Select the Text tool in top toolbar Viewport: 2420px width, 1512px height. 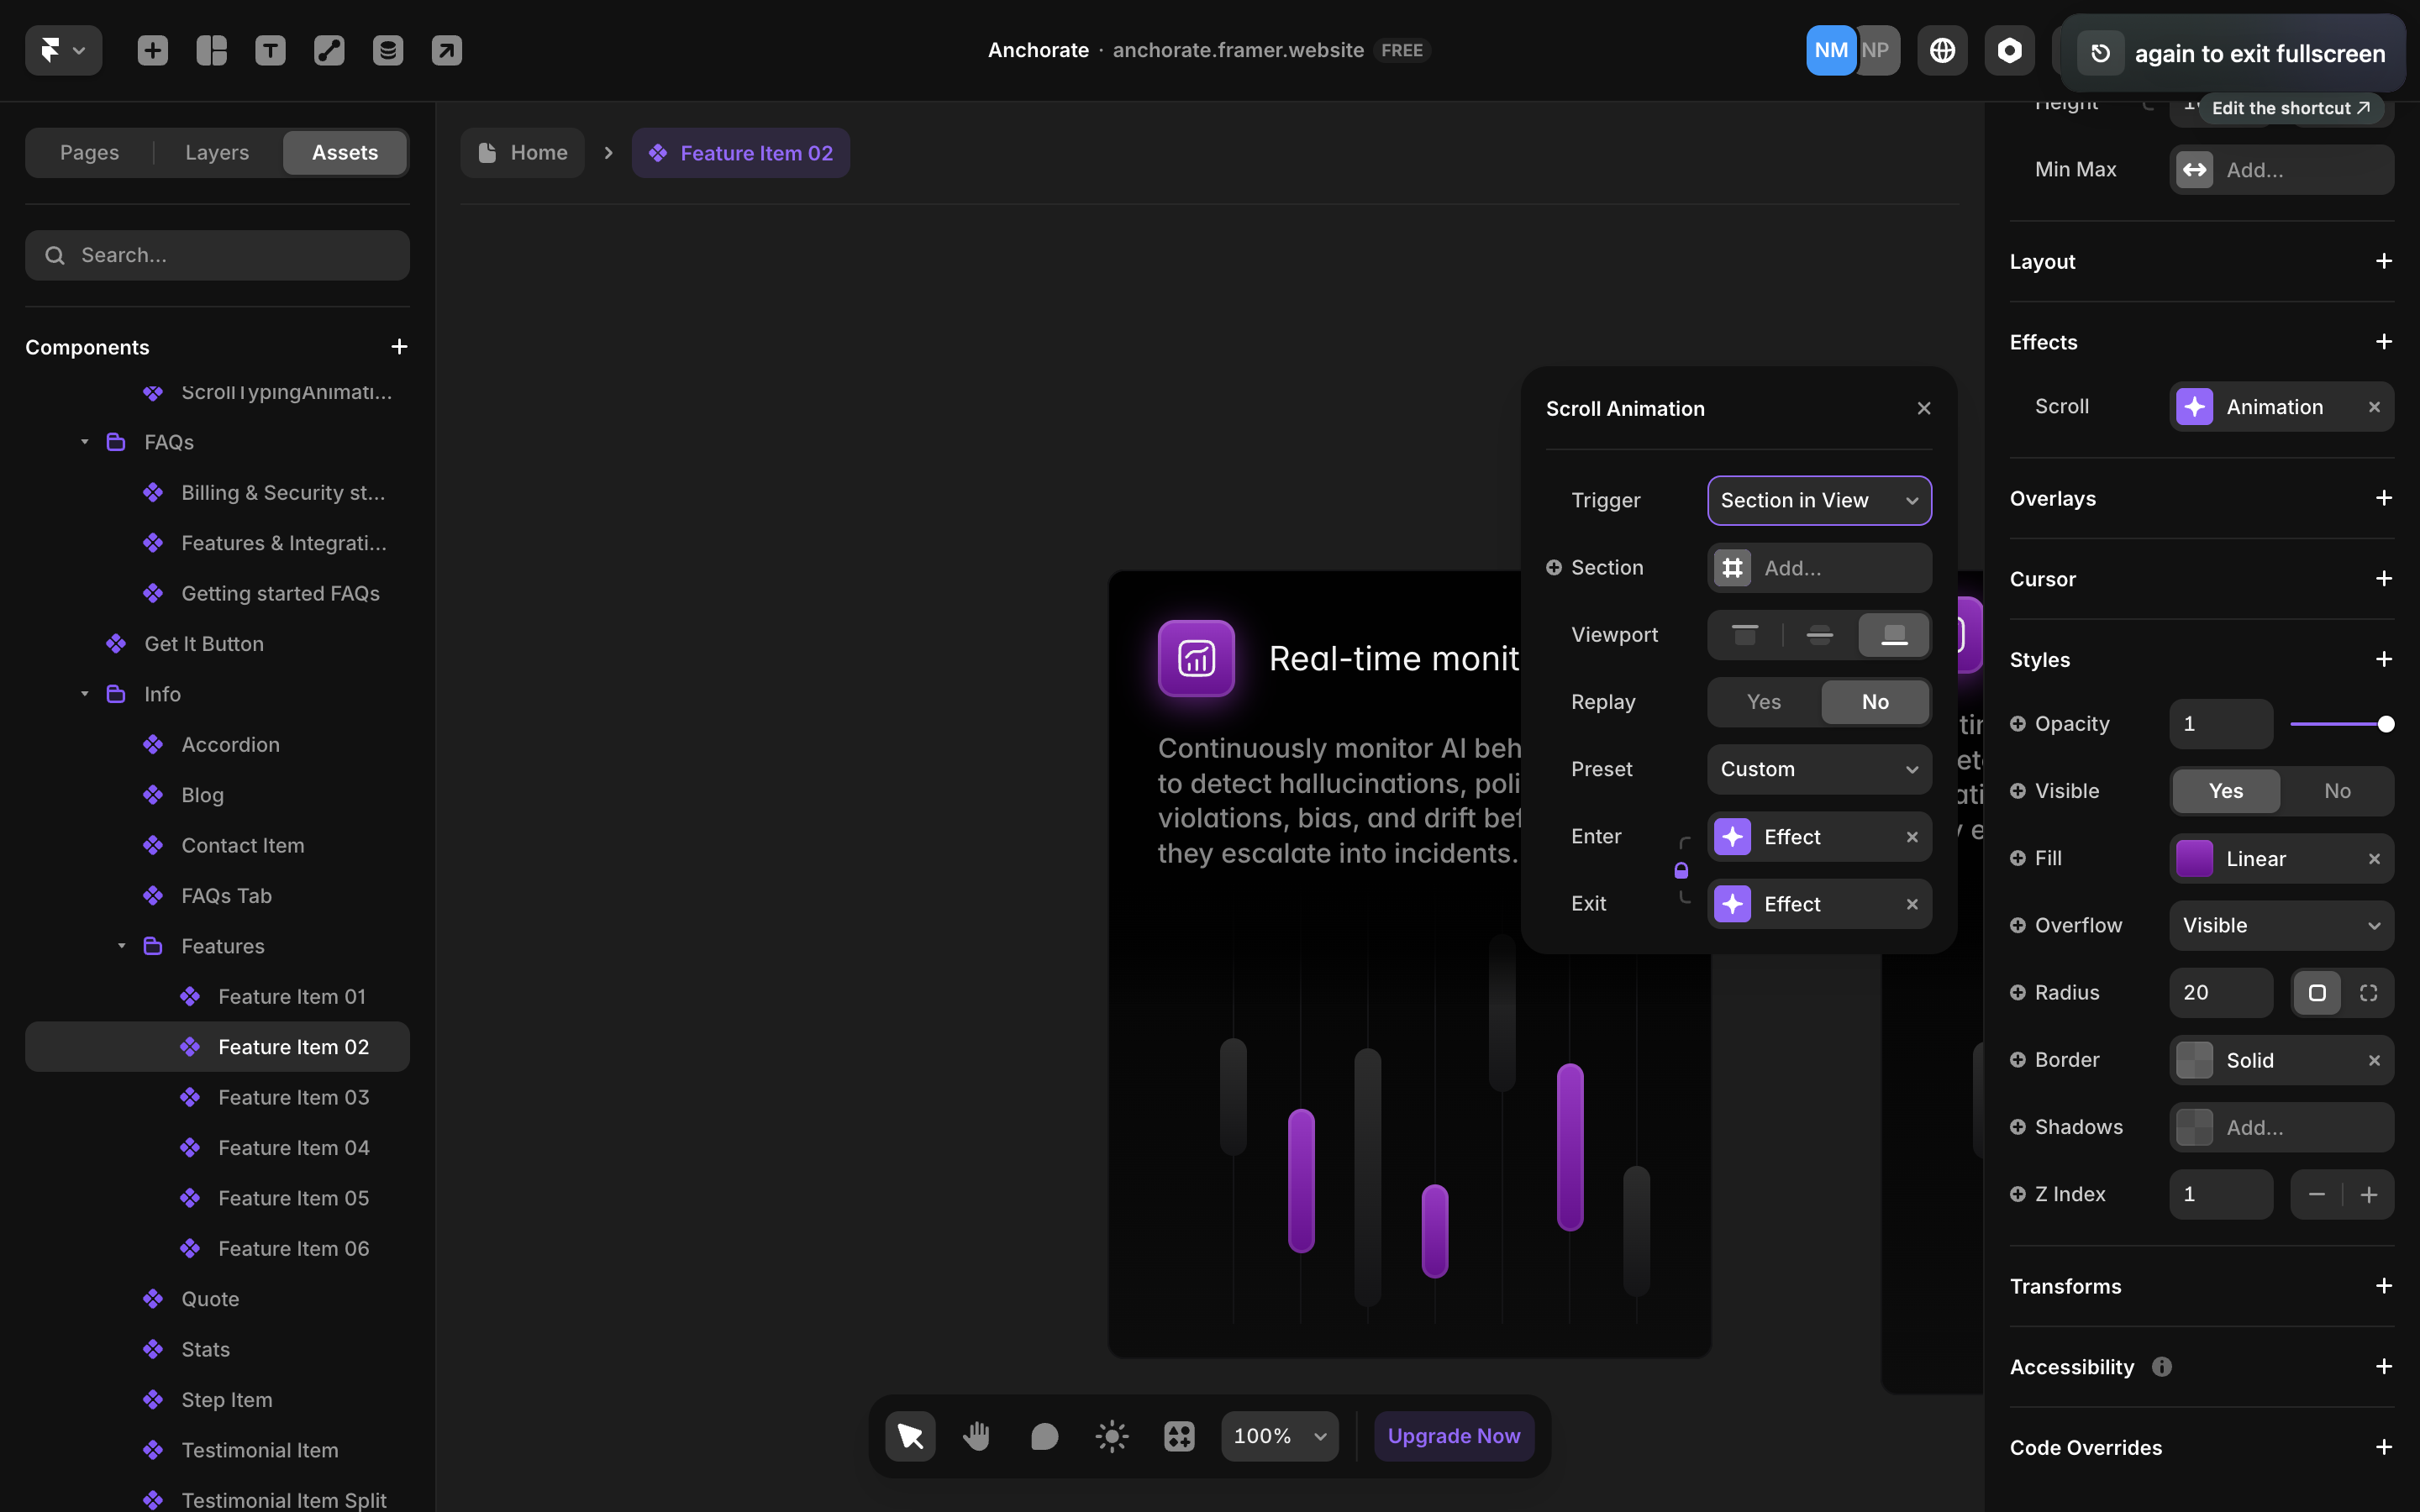(x=270, y=50)
